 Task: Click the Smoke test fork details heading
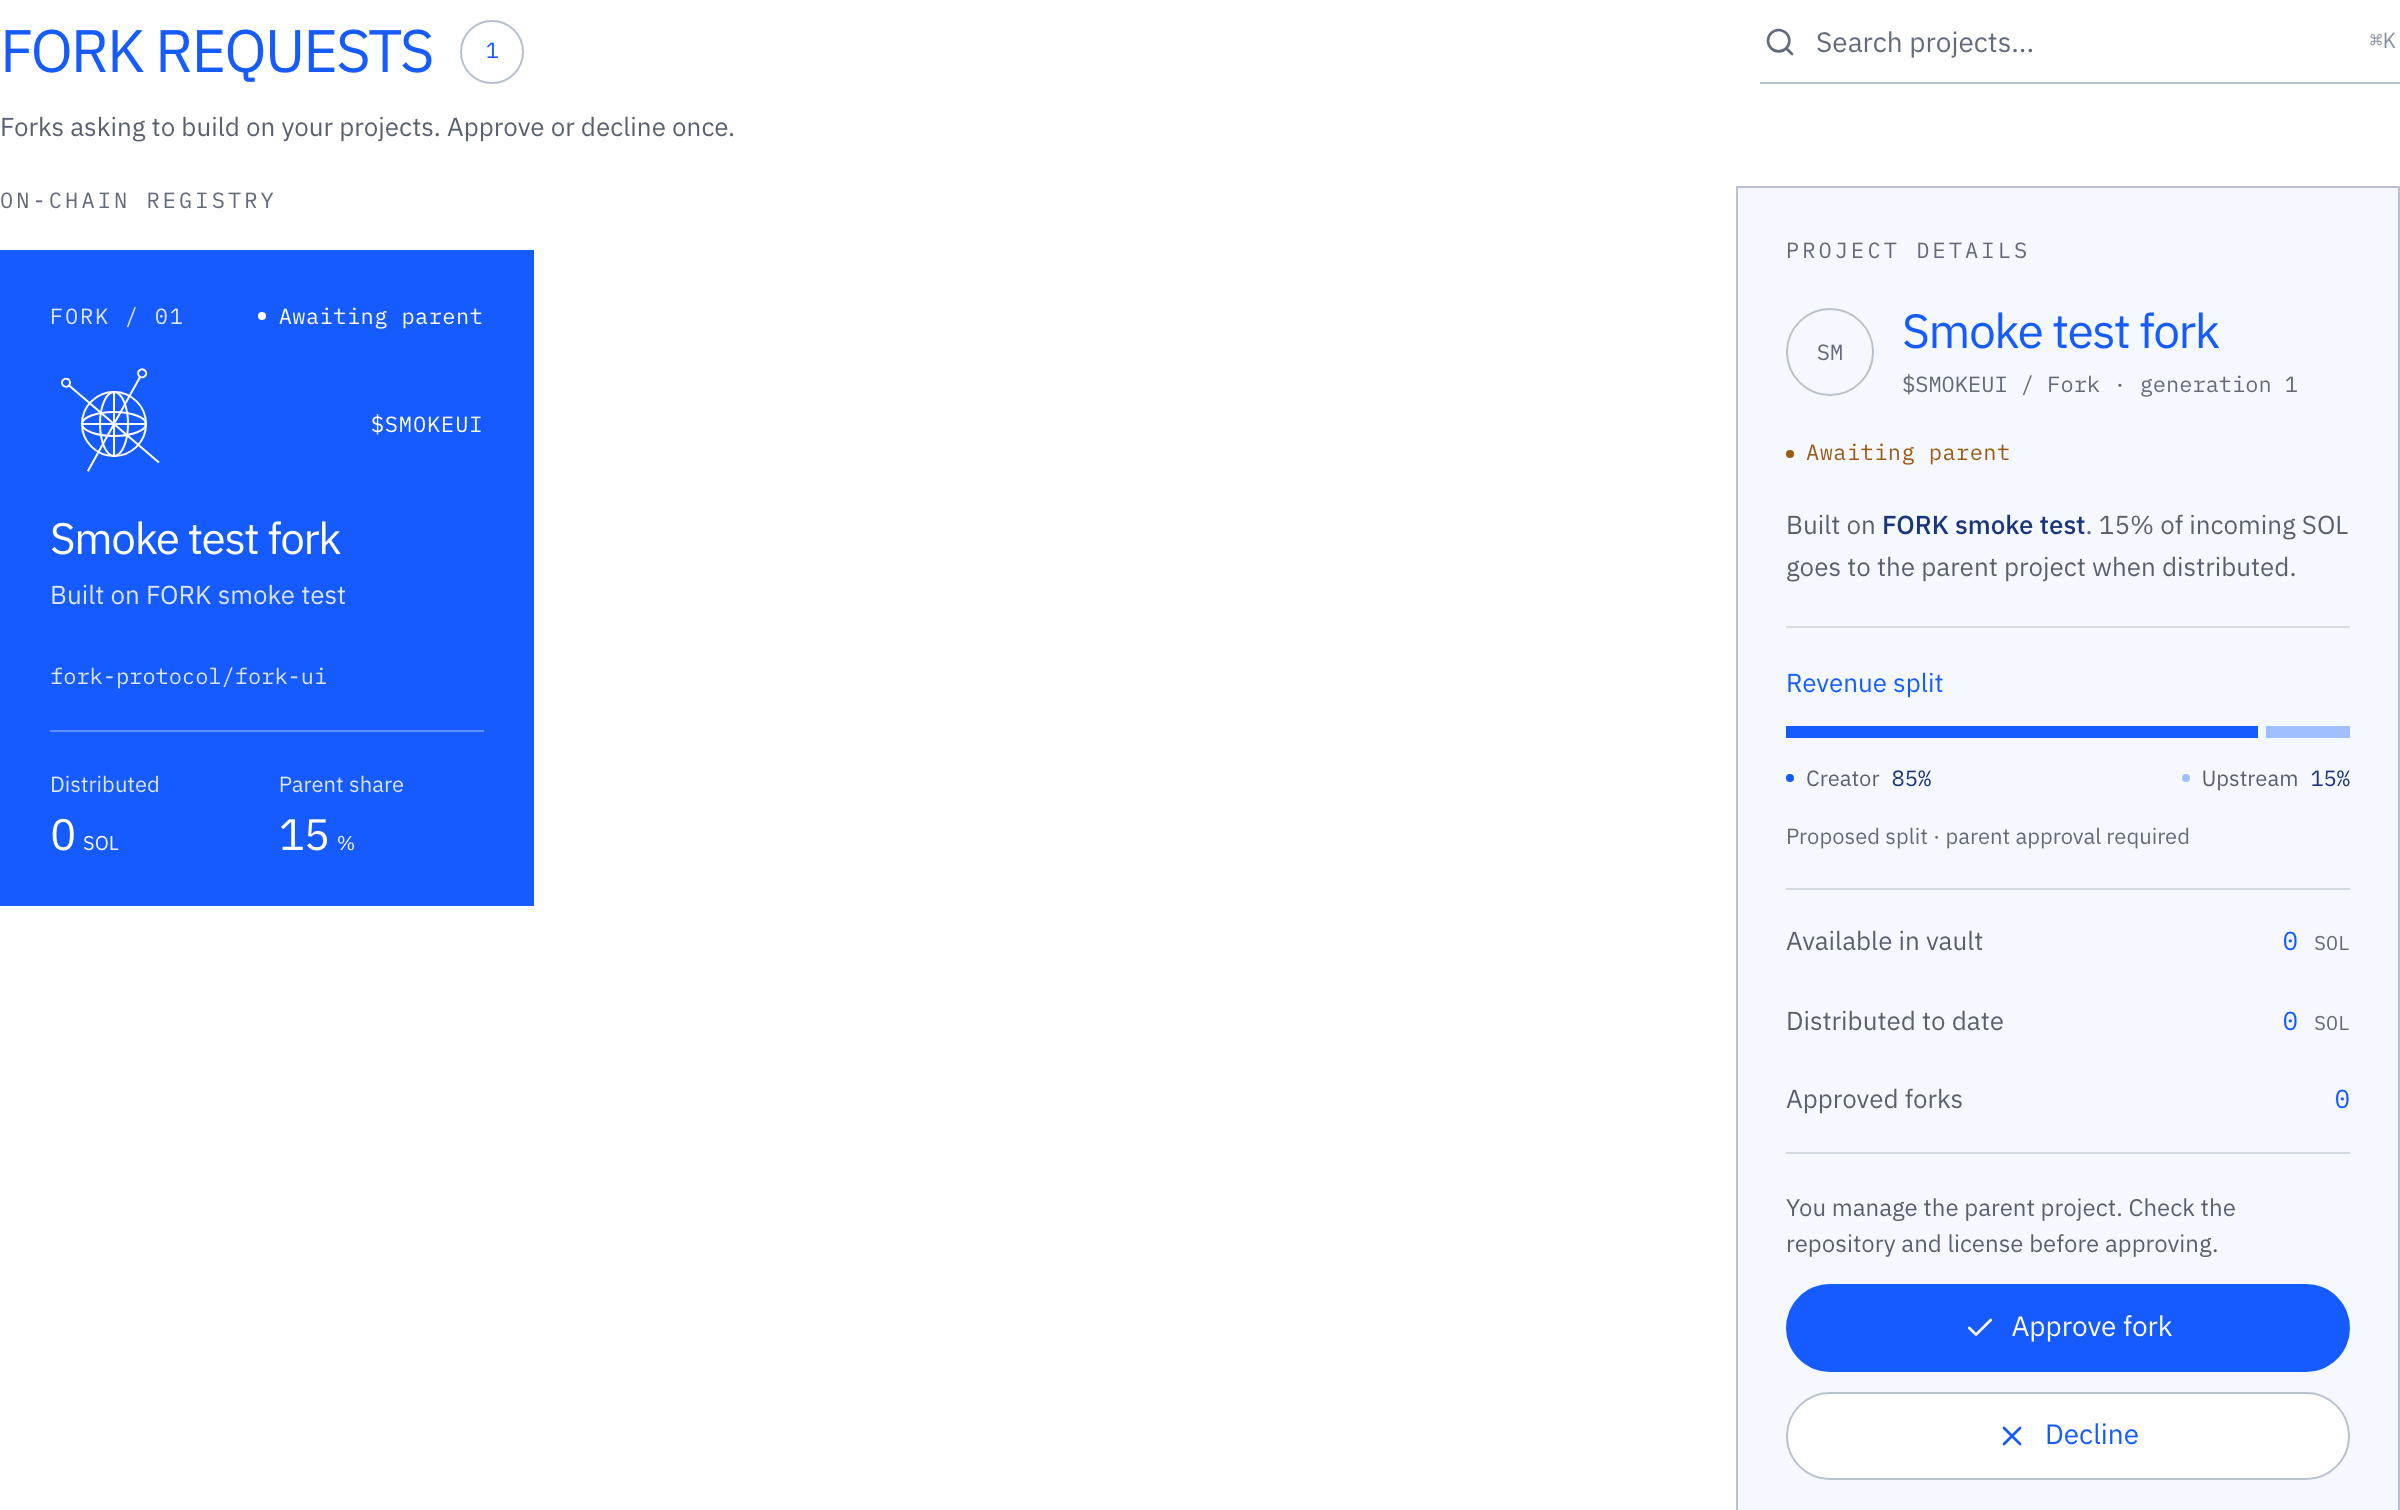pyautogui.click(x=2059, y=332)
